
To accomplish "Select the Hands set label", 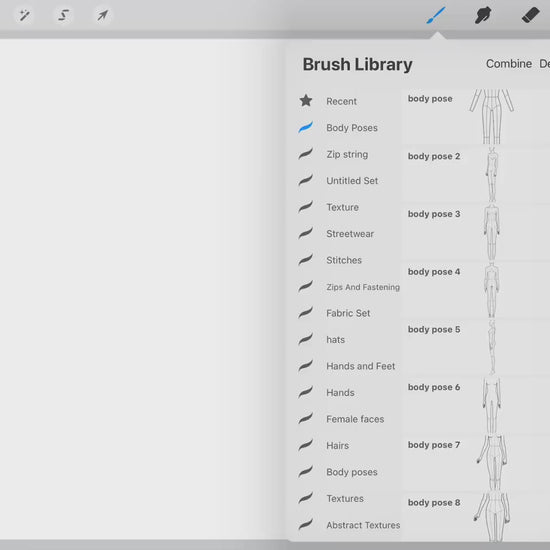I will (340, 393).
